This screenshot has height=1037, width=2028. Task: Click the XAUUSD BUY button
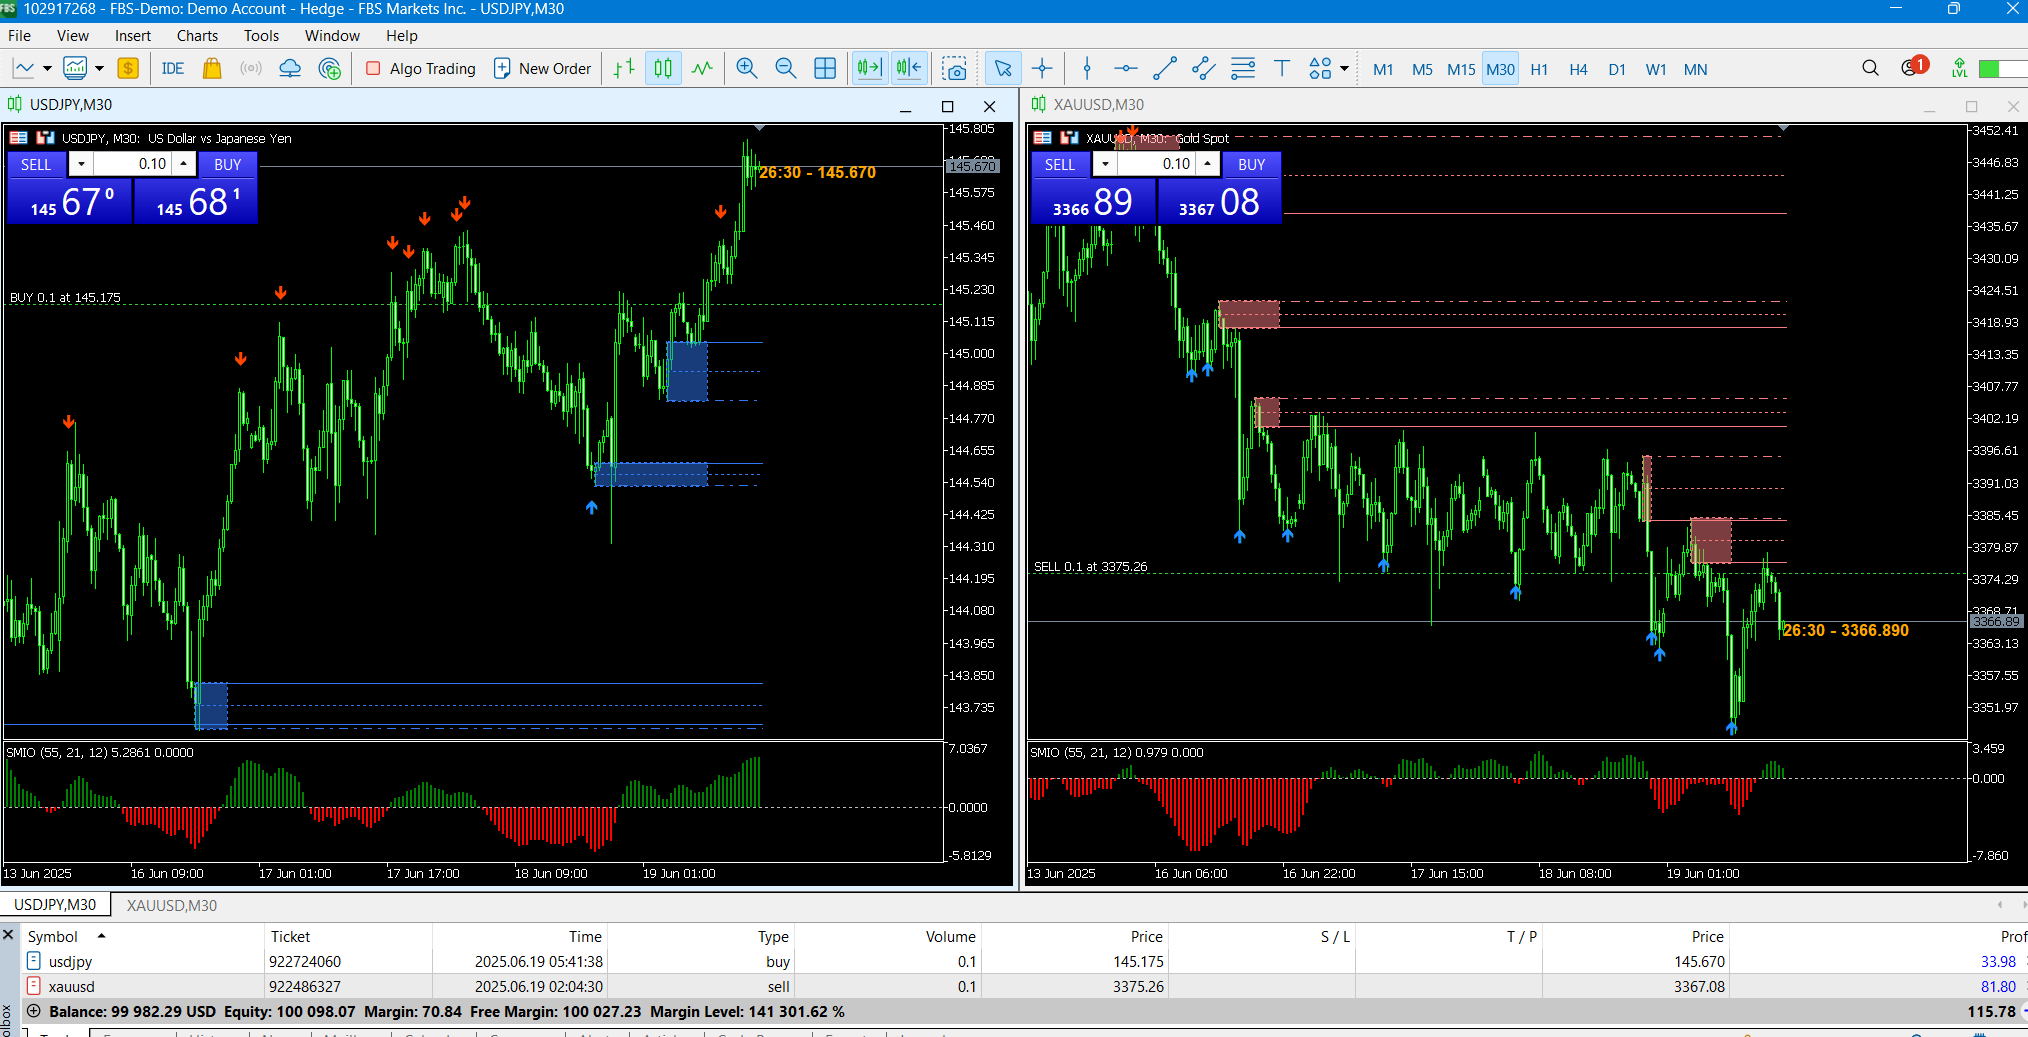tap(1251, 164)
